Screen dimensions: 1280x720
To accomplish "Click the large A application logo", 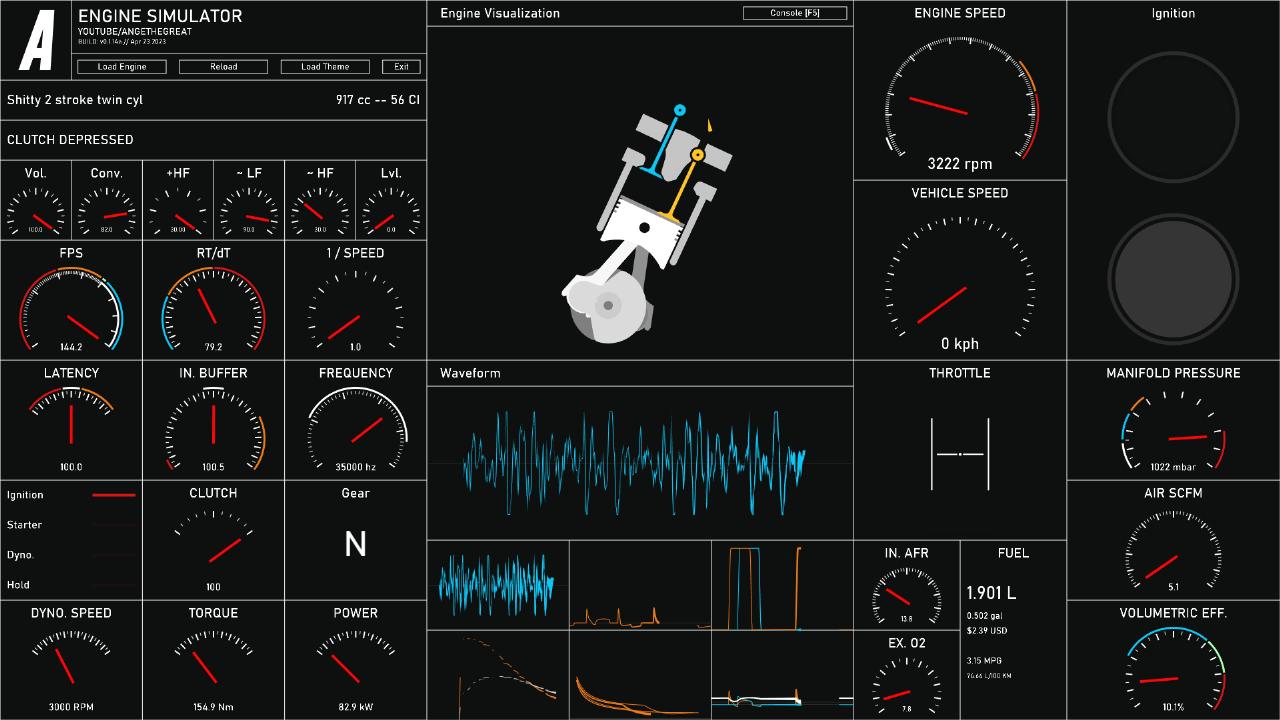I will tap(37, 40).
